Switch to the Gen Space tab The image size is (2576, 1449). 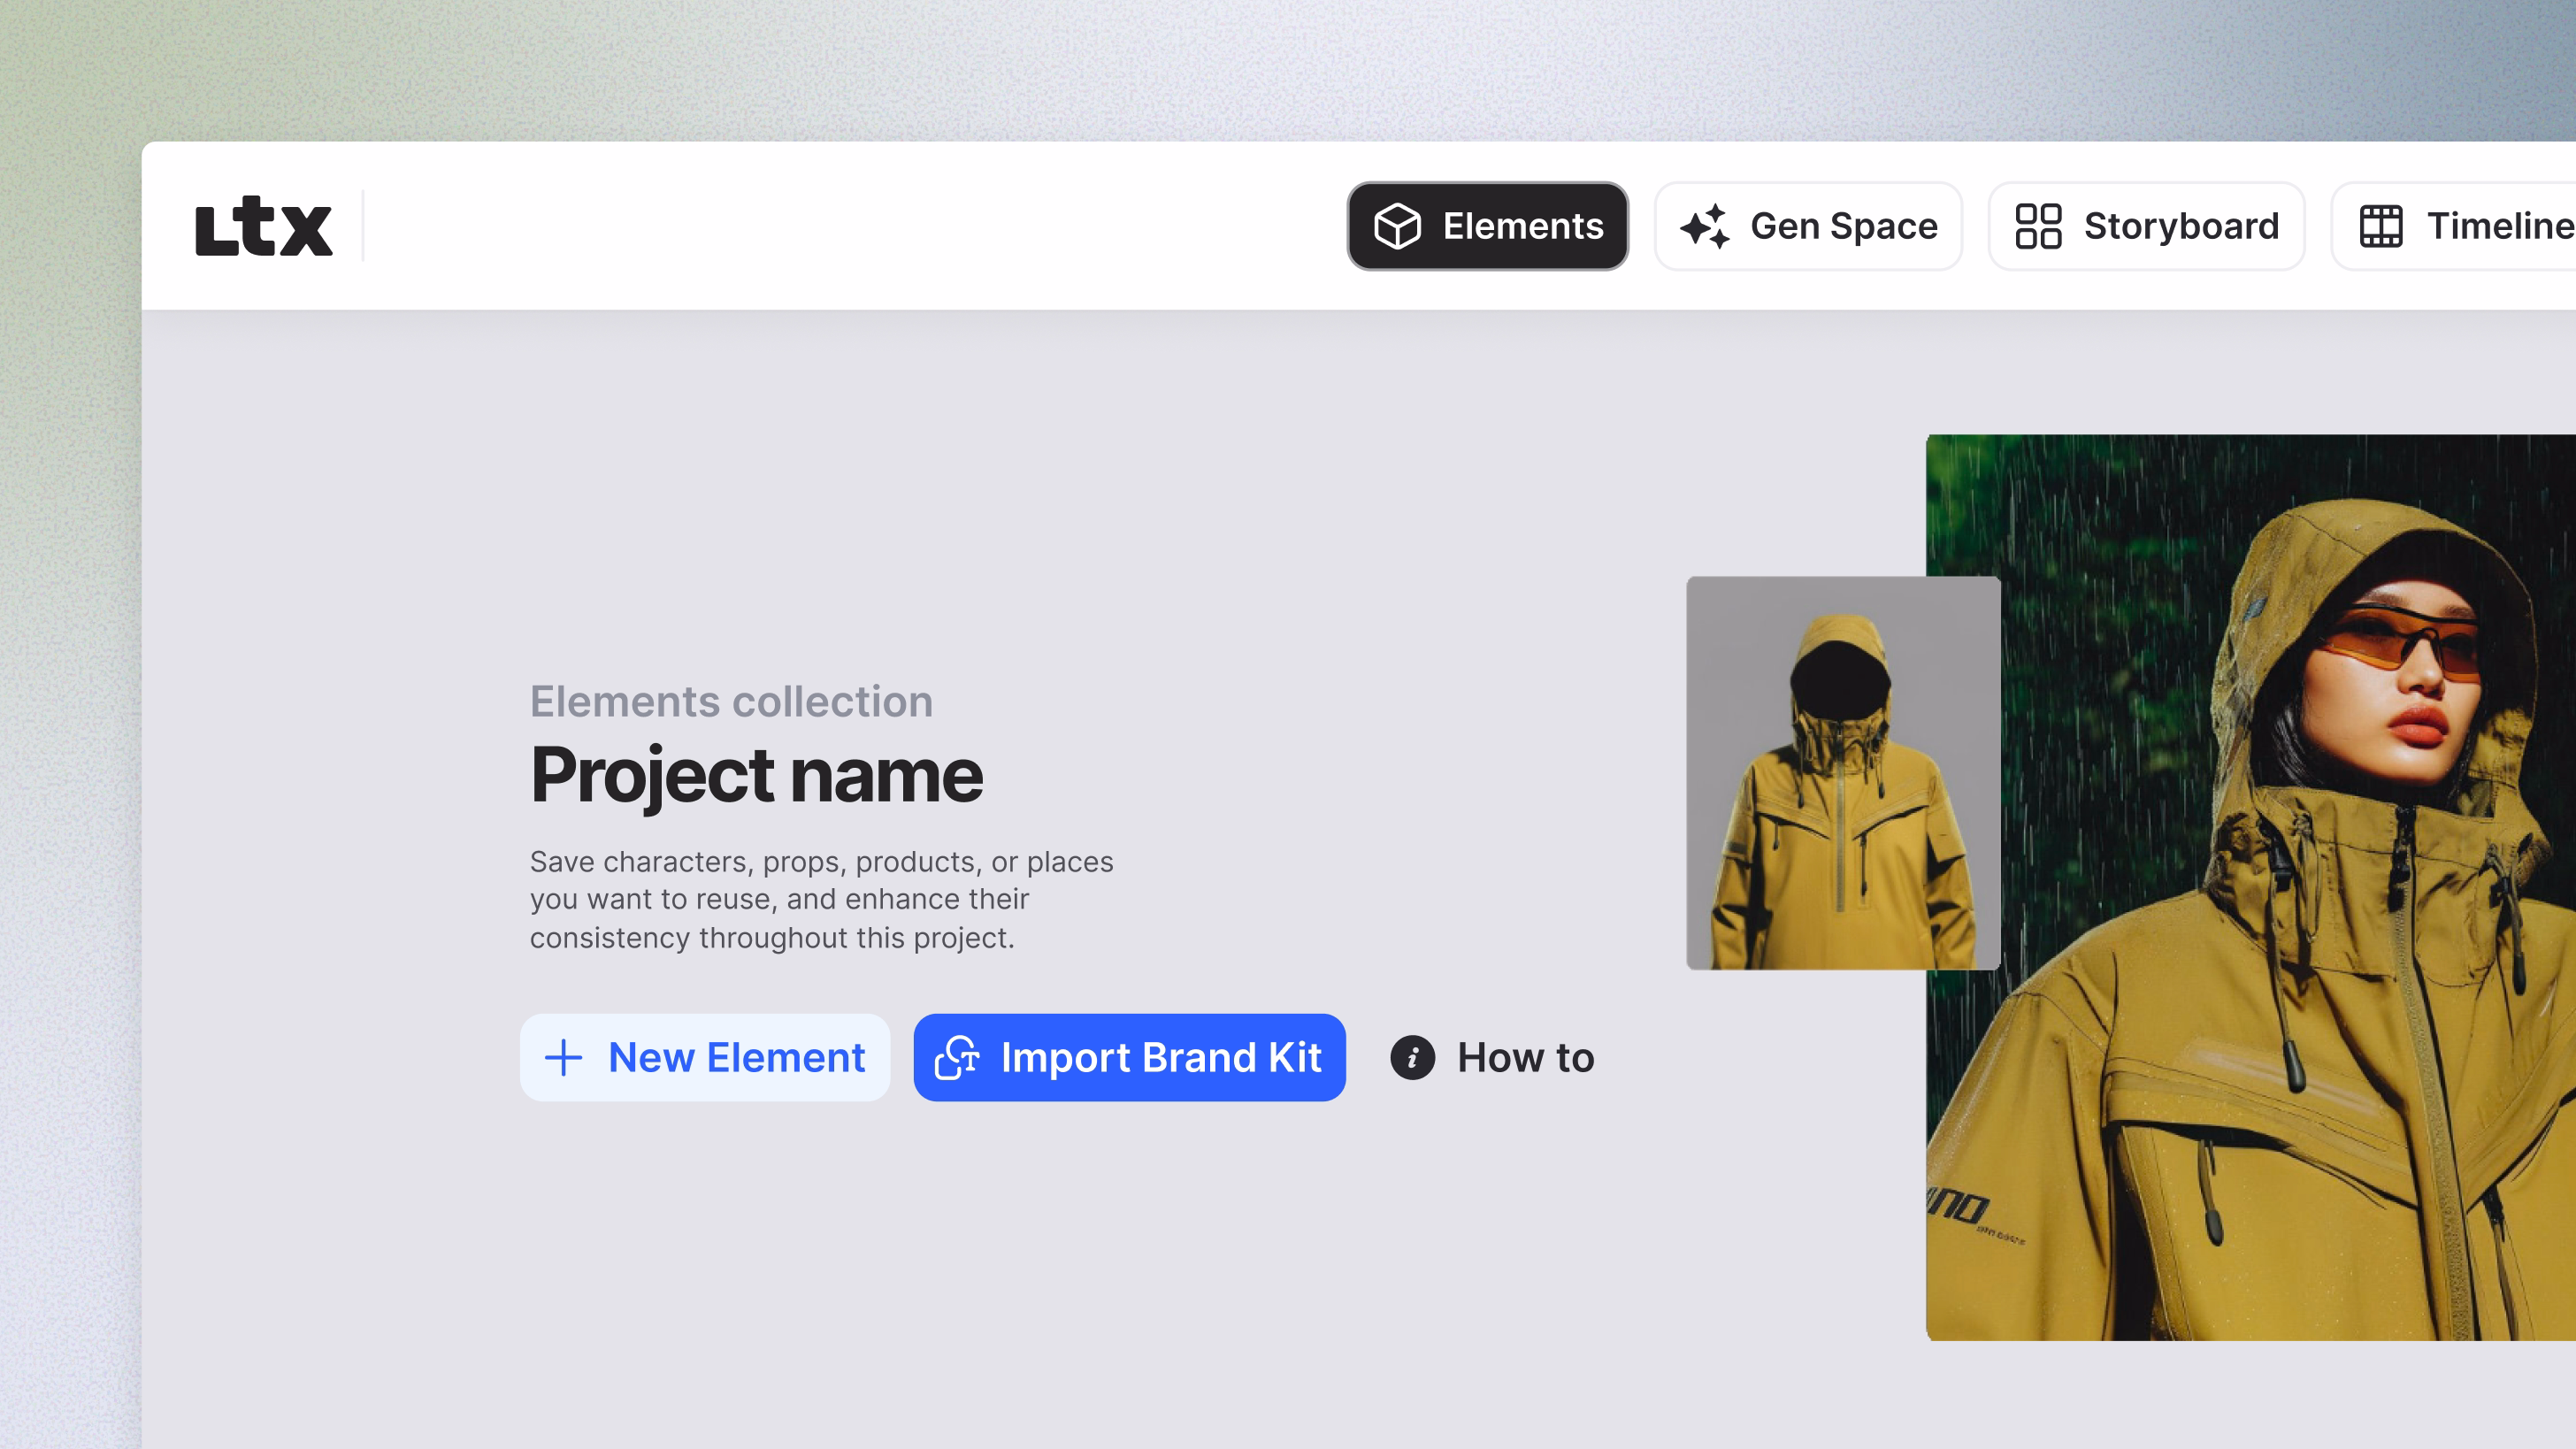(x=1808, y=226)
